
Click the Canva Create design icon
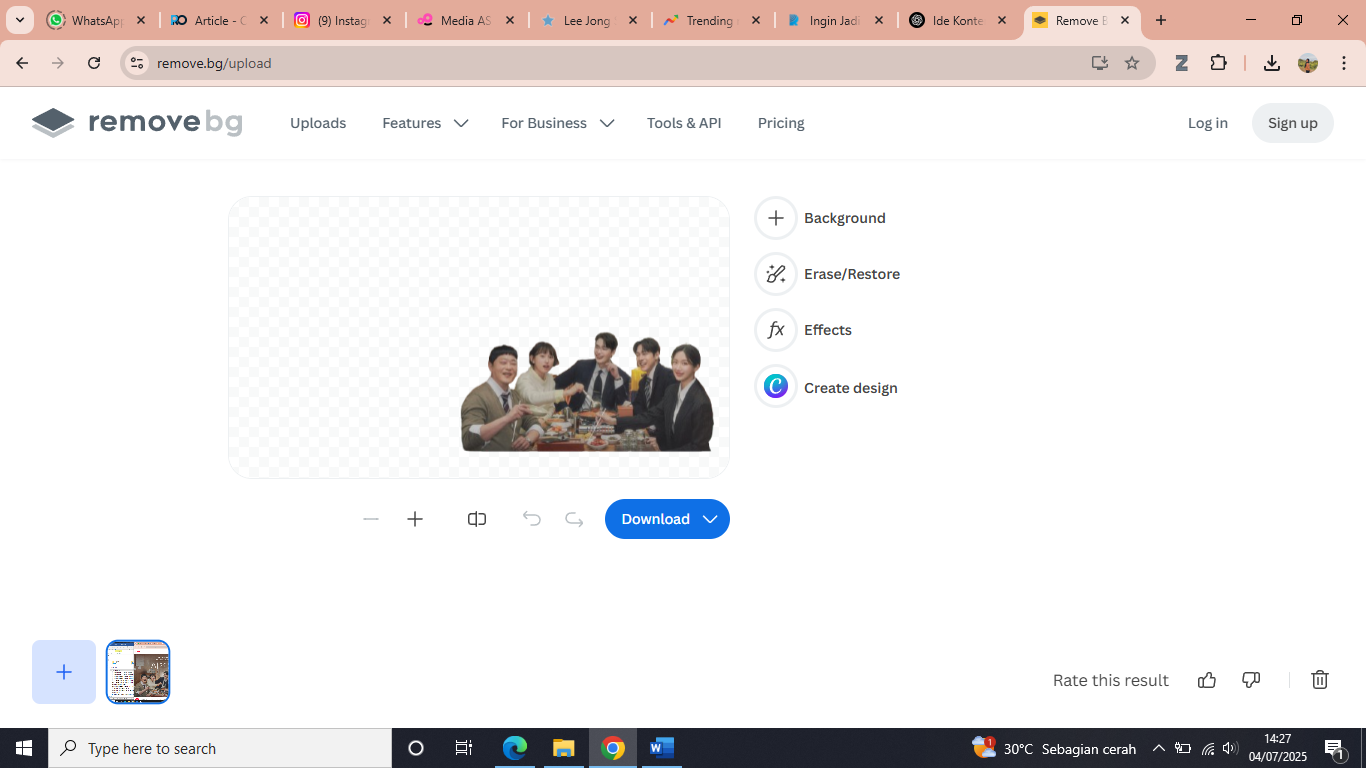pos(776,386)
